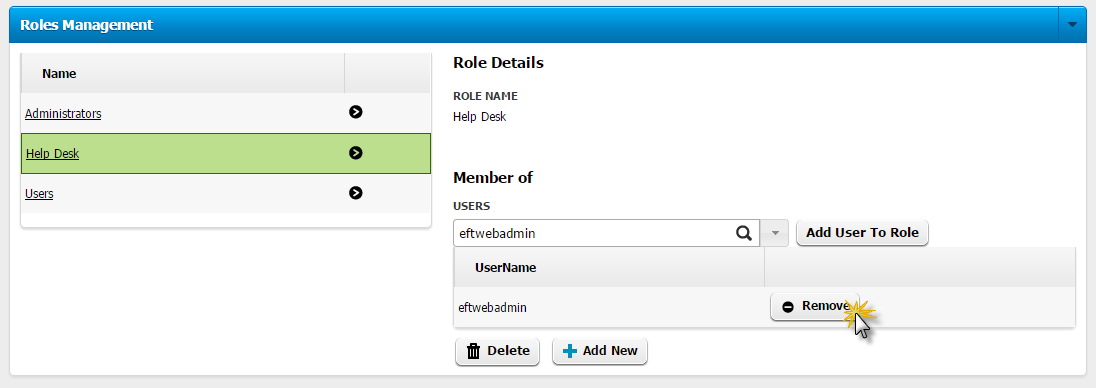Remove eftwebadmin from the role
This screenshot has height=388, width=1096.
point(814,306)
